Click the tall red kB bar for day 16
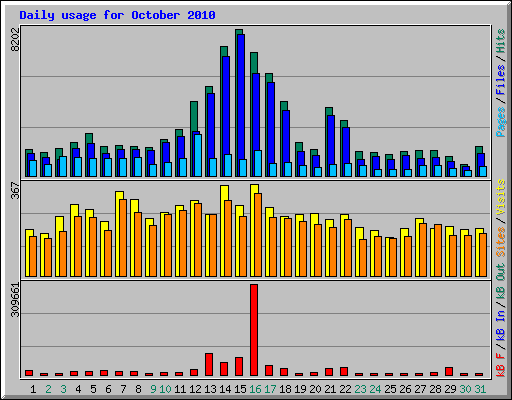This screenshot has width=512, height=400. (254, 330)
